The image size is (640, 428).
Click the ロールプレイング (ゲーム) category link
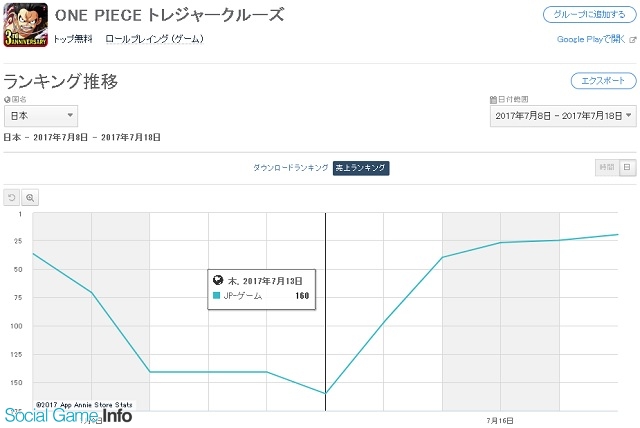point(154,39)
